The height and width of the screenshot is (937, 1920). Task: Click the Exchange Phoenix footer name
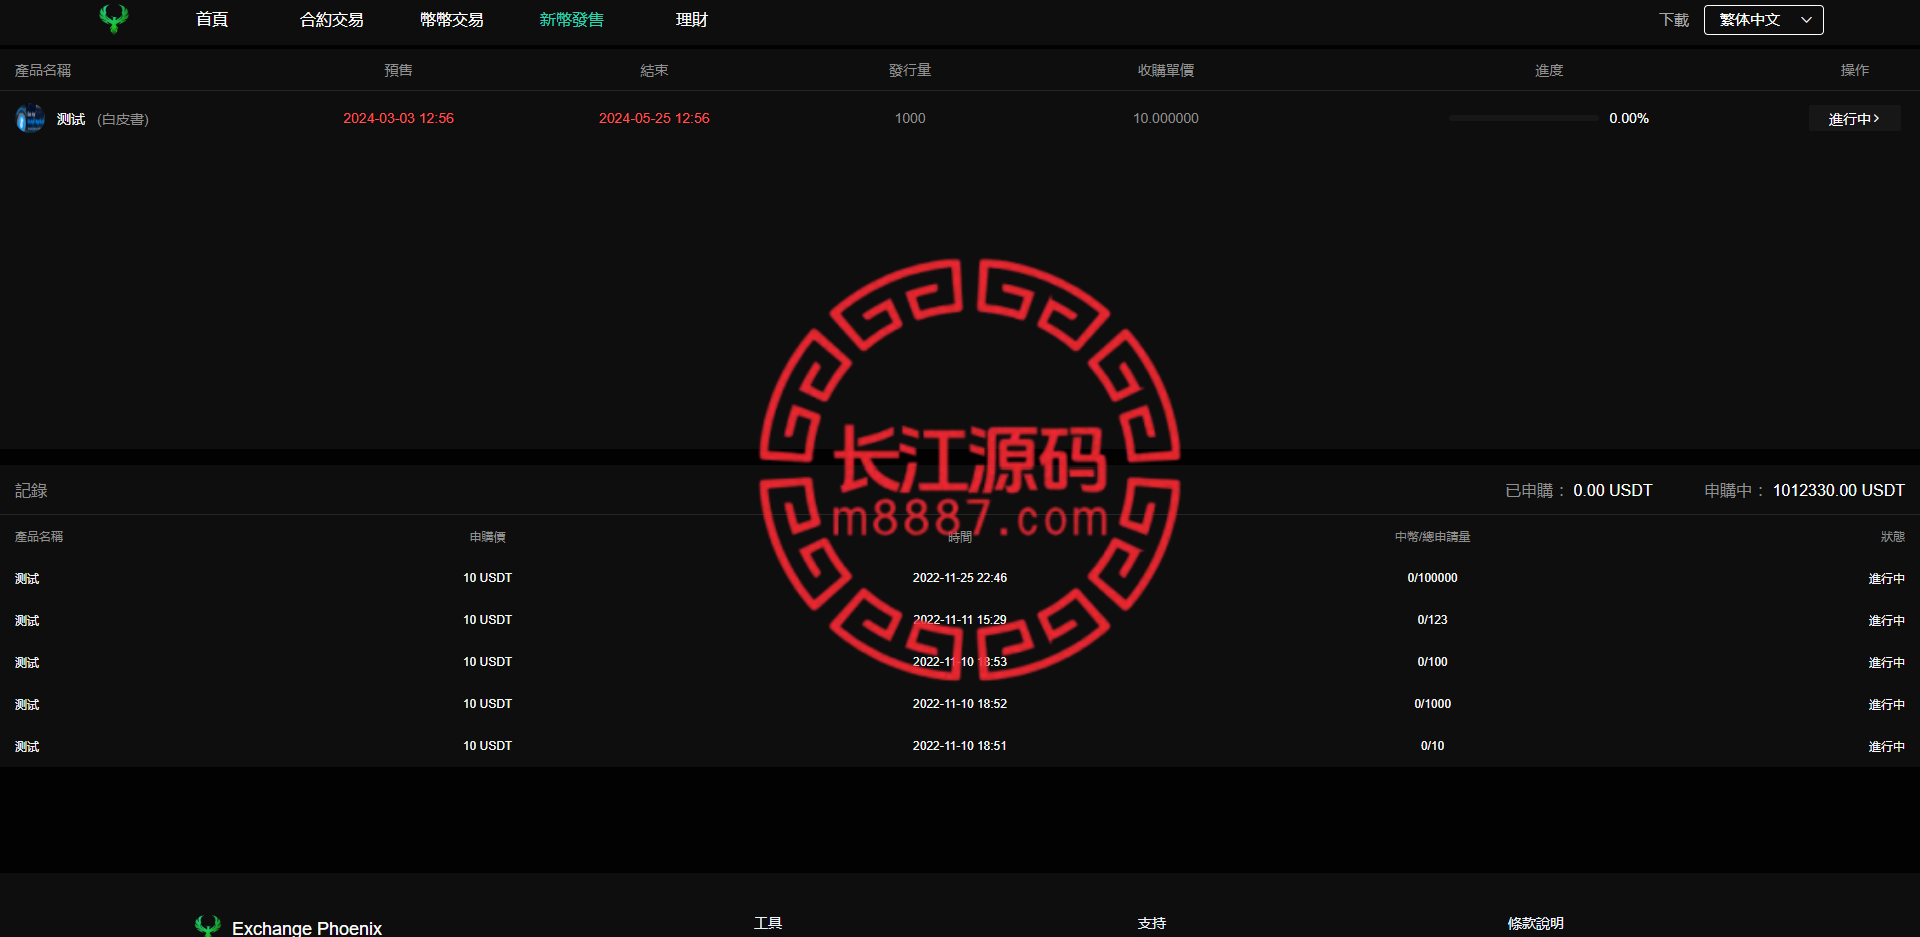(x=307, y=928)
